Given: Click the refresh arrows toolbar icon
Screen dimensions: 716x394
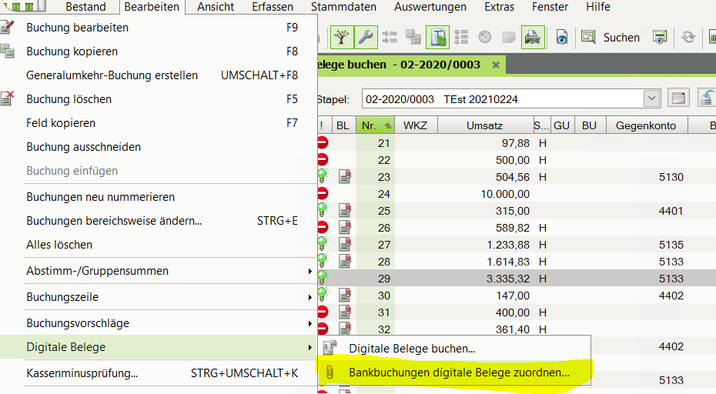Looking at the screenshot, I should point(688,37).
